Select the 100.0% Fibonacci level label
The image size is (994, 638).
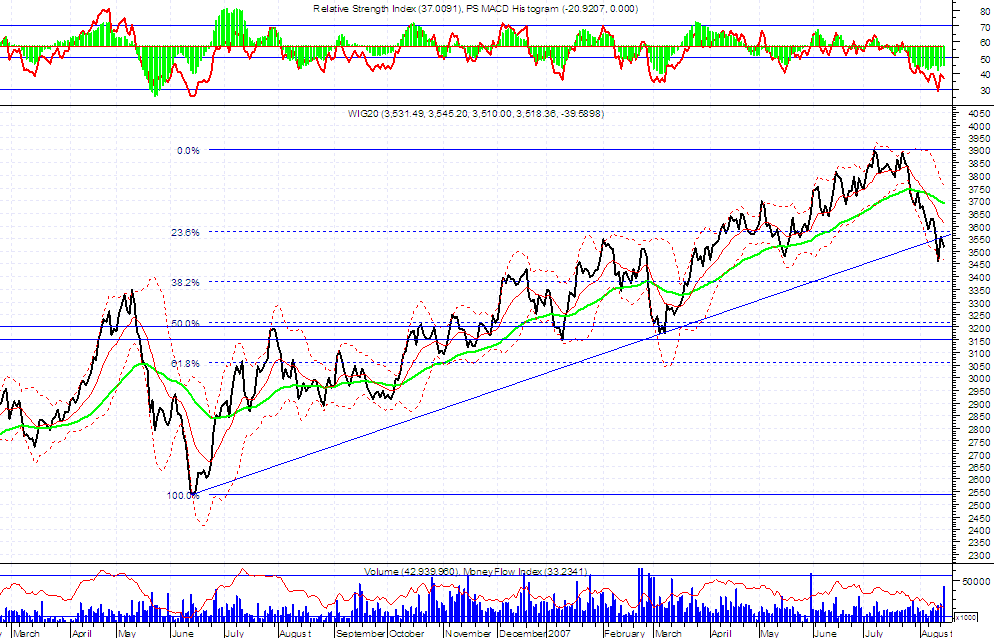pos(183,495)
